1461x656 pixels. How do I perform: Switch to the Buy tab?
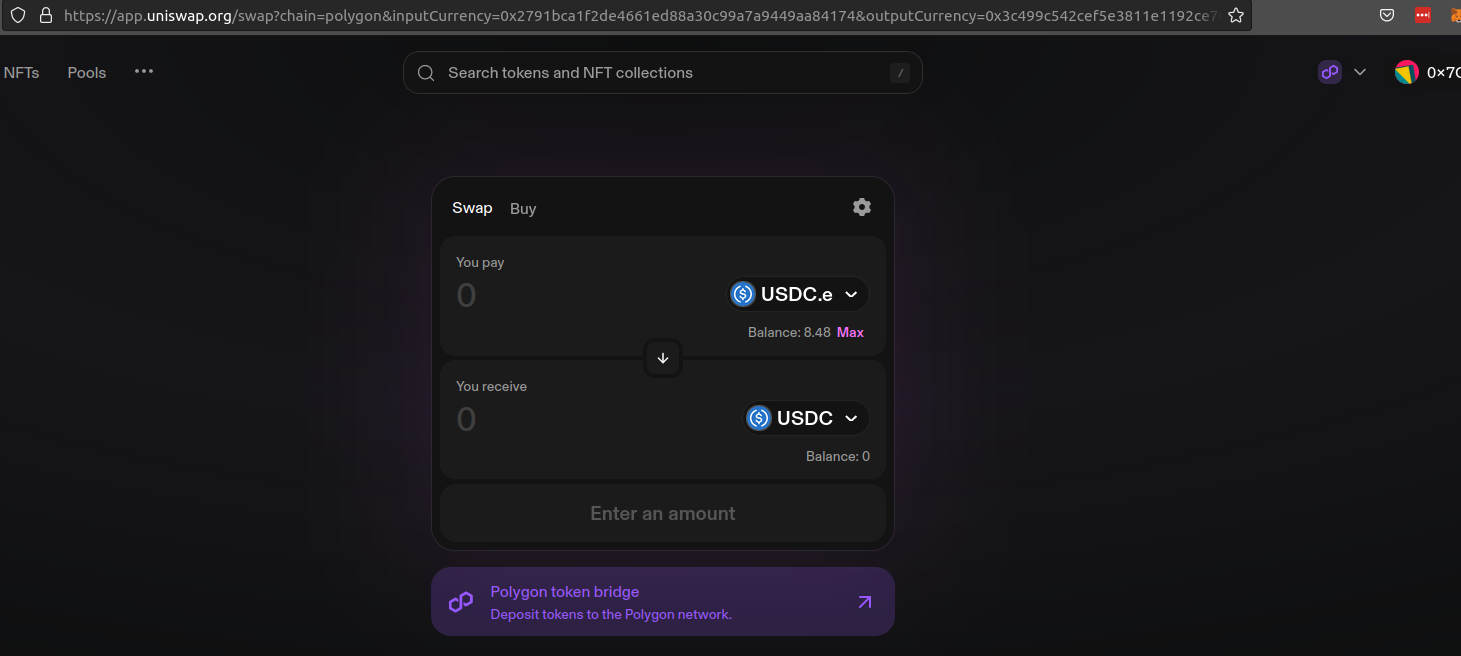point(523,209)
